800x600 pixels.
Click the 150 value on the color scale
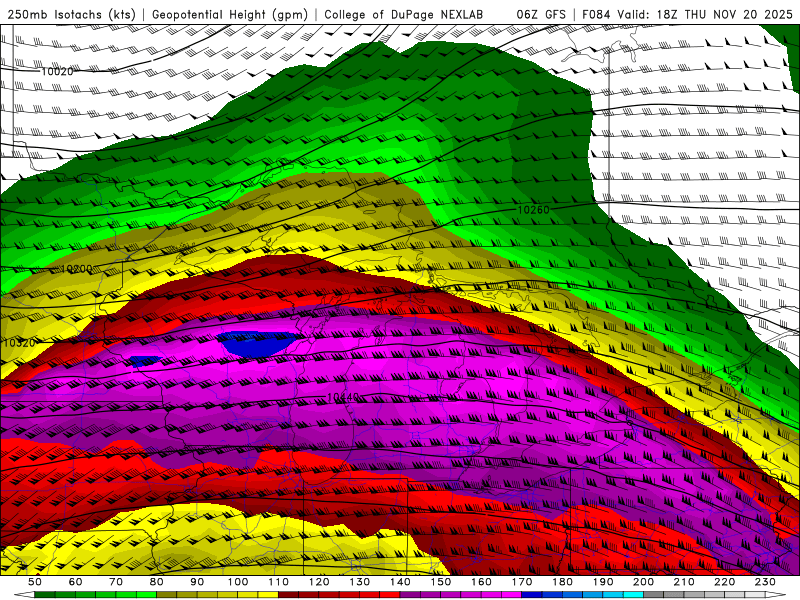(x=441, y=582)
